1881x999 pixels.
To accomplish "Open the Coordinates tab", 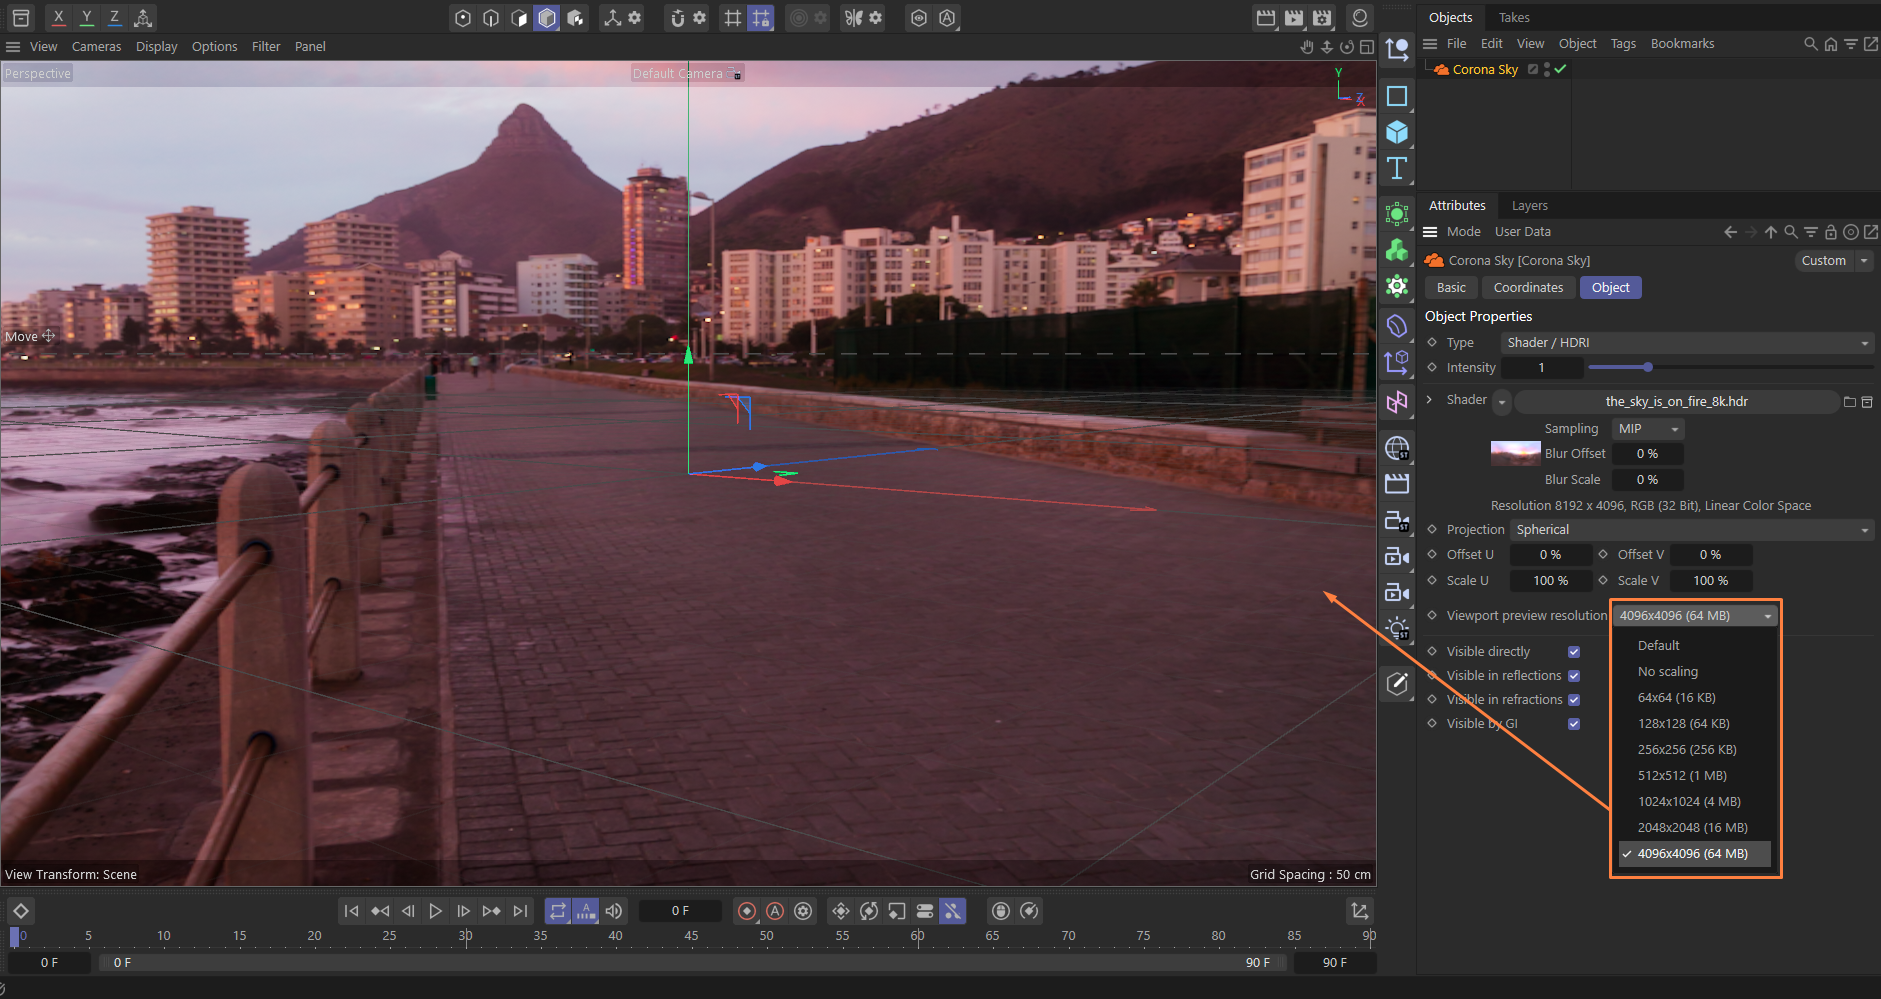I will point(1528,288).
